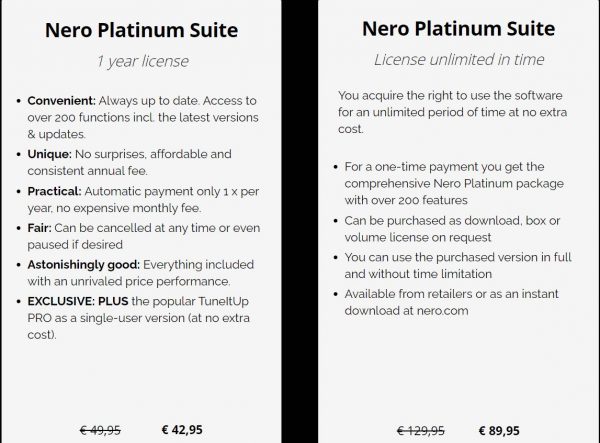Click the unlimited period of time paragraph
Viewport: 600px width, 443px height.
[x=452, y=112]
